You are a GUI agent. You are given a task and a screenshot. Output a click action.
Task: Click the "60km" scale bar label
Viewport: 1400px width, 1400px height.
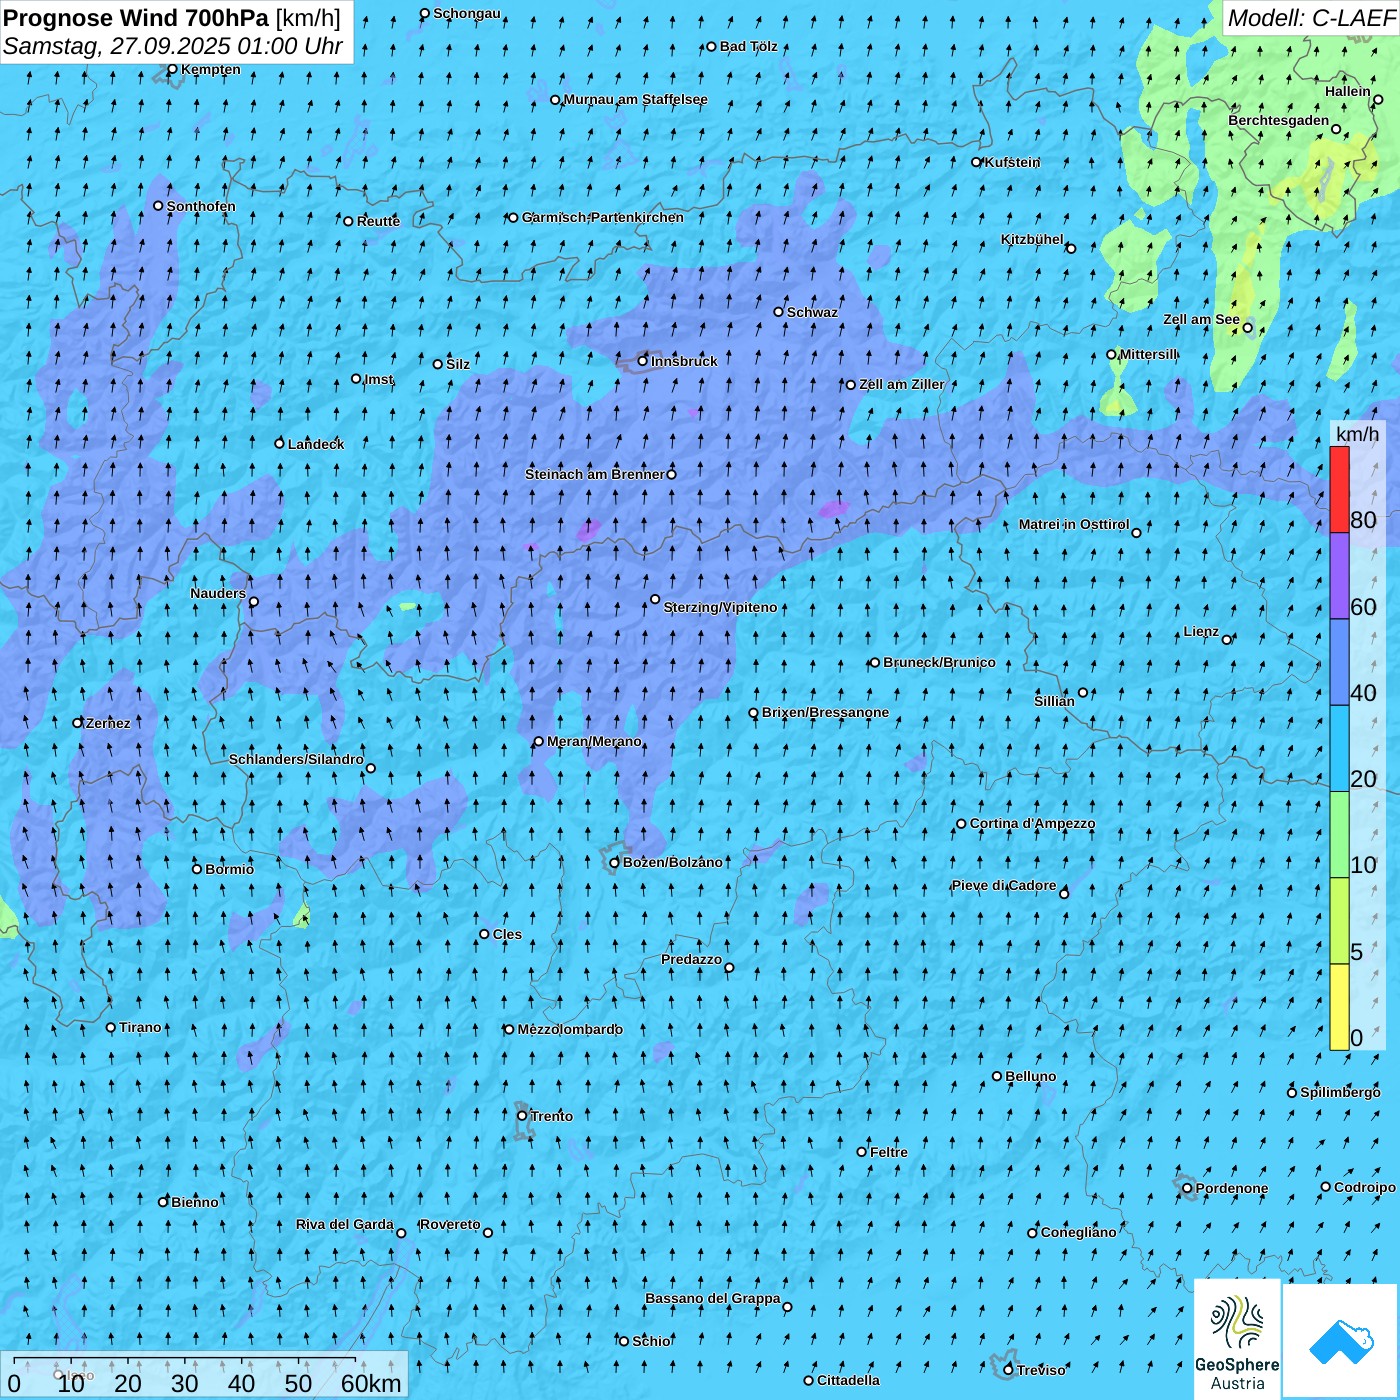[371, 1383]
